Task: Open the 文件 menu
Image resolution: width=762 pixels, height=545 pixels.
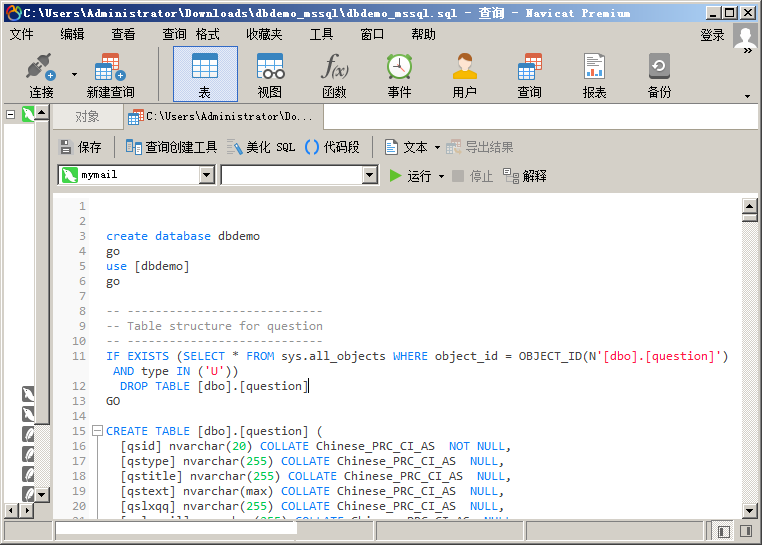Action: point(21,34)
